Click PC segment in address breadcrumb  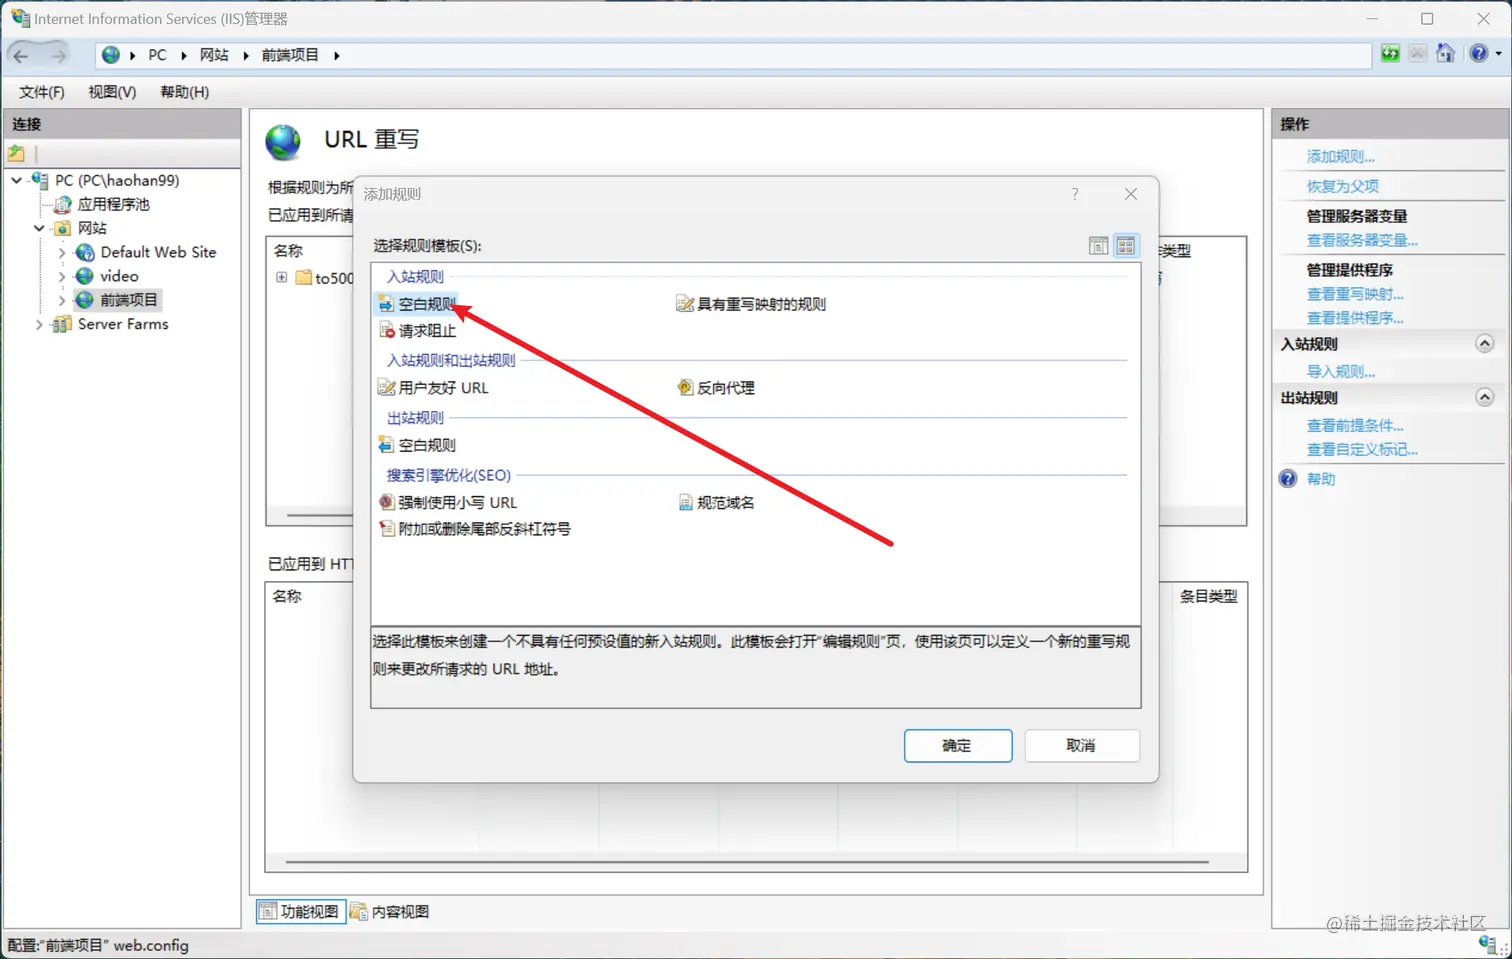[x=157, y=55]
